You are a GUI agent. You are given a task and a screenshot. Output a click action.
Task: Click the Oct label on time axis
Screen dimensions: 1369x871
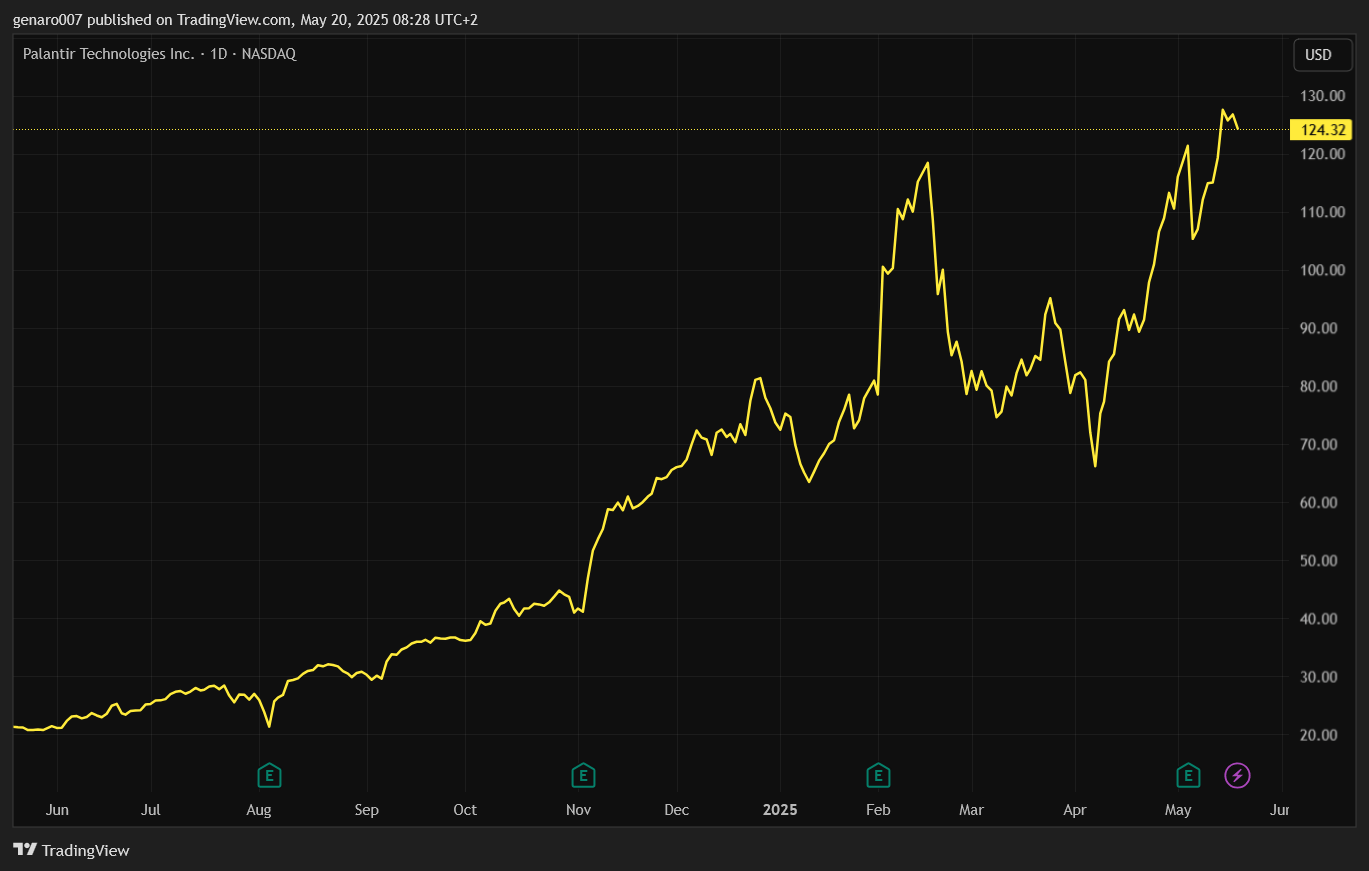pyautogui.click(x=465, y=810)
